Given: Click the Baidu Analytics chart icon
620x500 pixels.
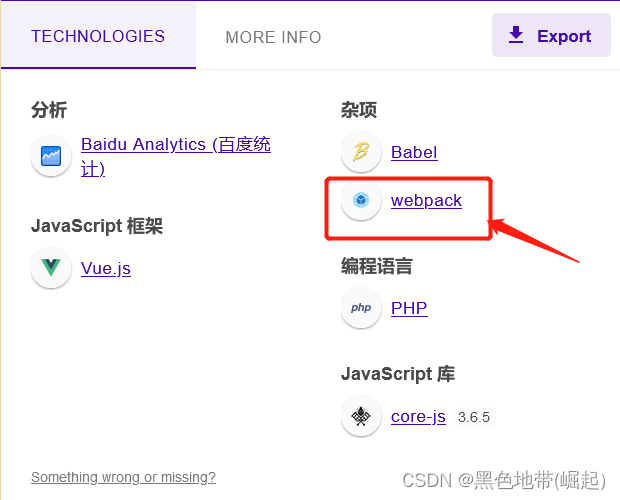Looking at the screenshot, I should pos(51,156).
